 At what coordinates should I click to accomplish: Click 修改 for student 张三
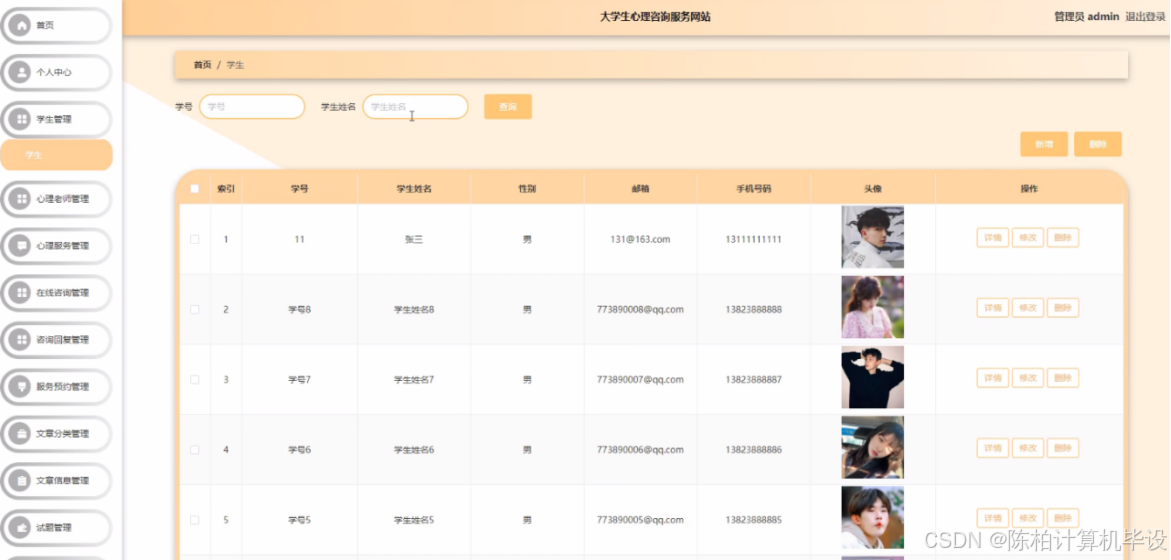coord(1028,237)
